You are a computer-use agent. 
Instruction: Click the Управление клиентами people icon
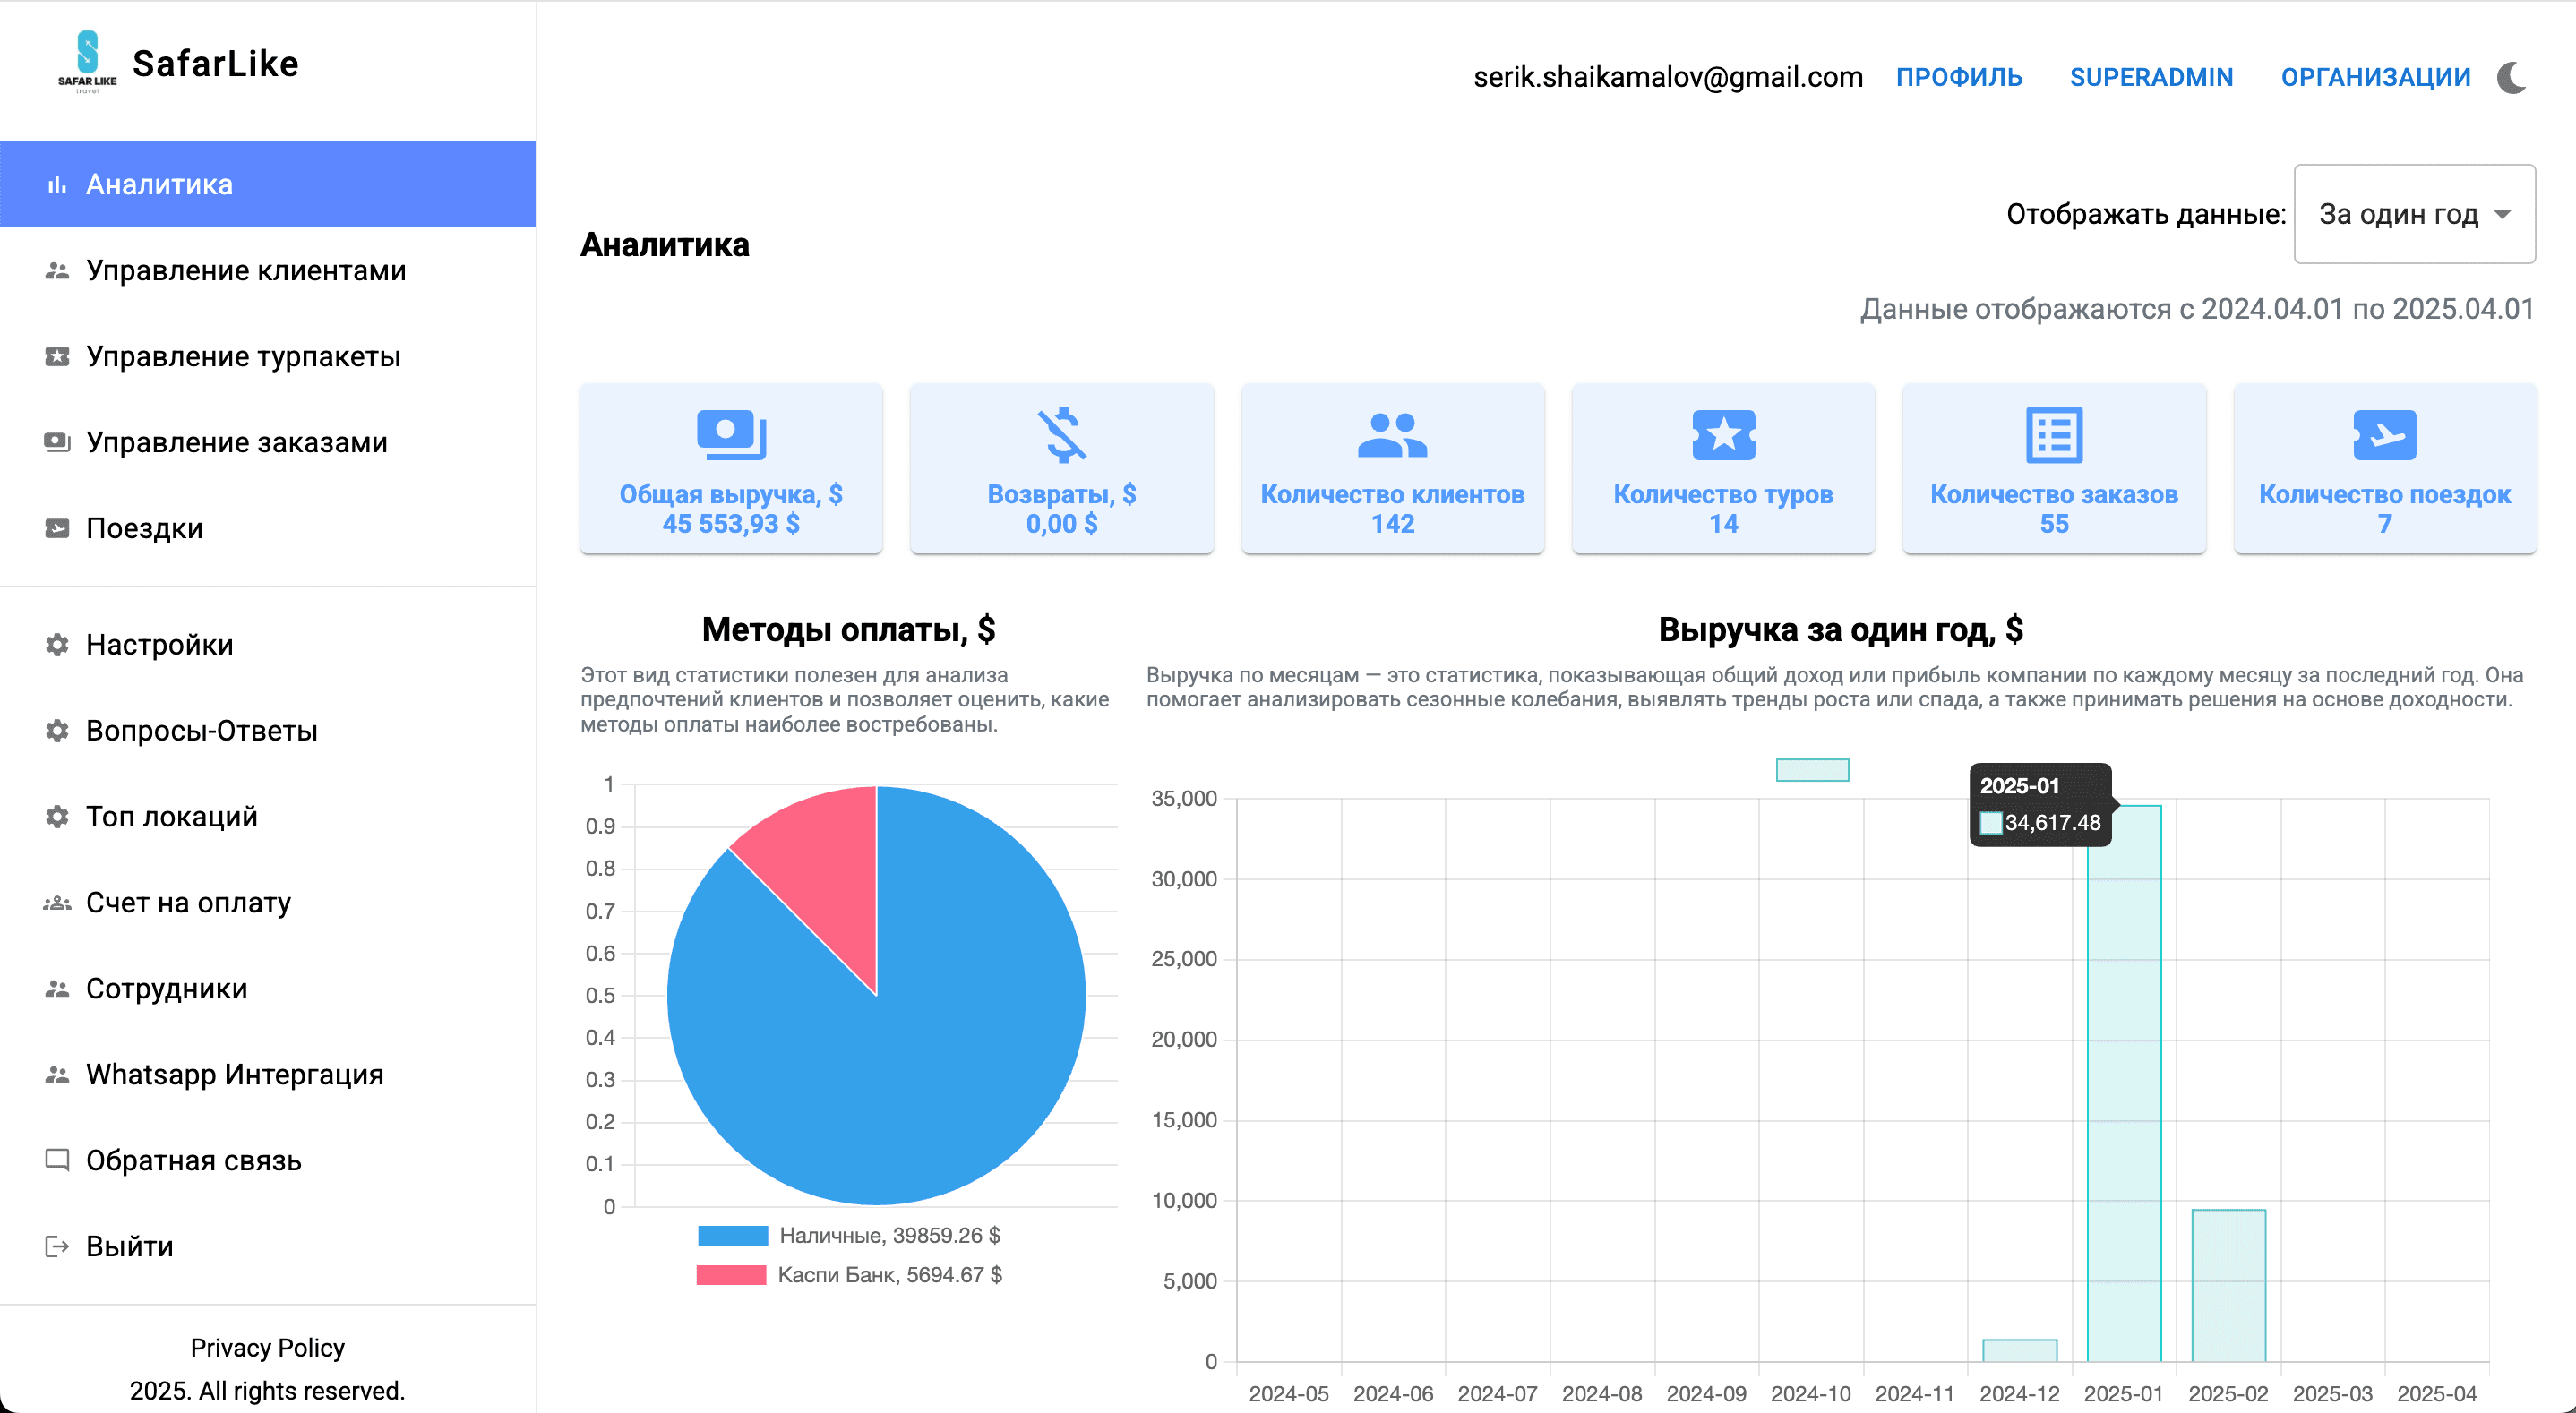point(57,270)
